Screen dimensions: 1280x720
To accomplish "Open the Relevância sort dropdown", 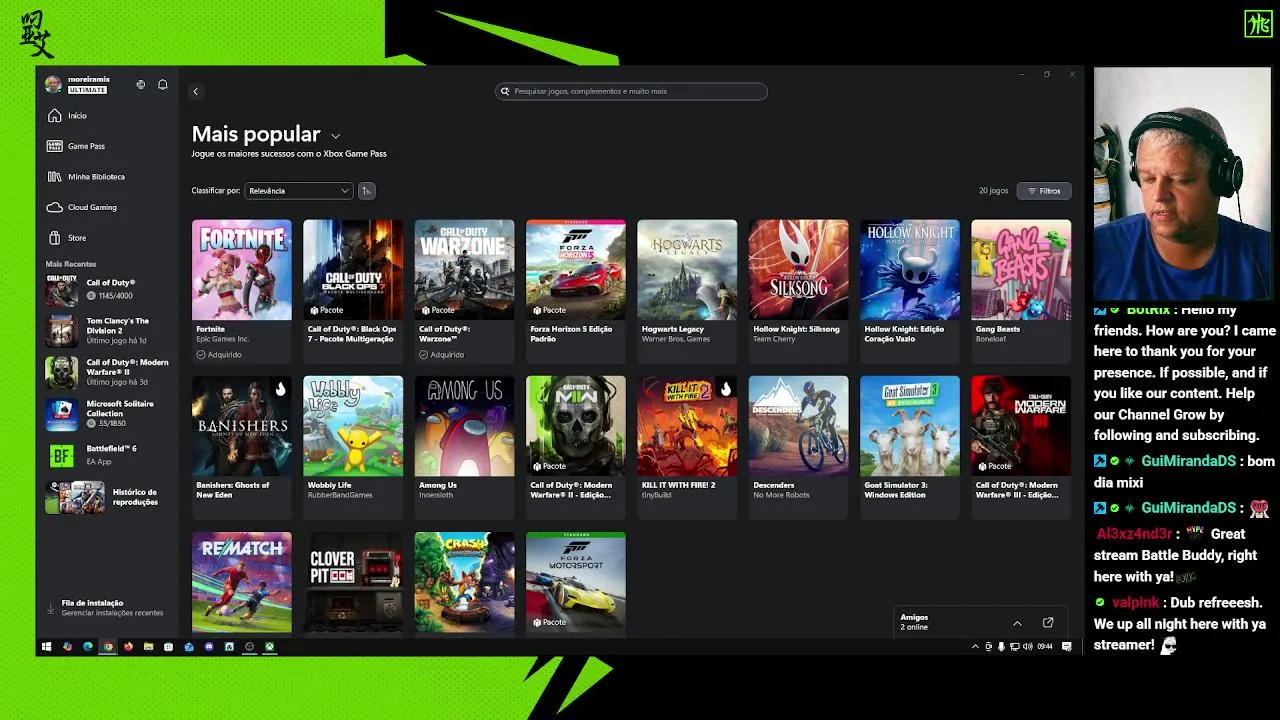I will click(298, 190).
